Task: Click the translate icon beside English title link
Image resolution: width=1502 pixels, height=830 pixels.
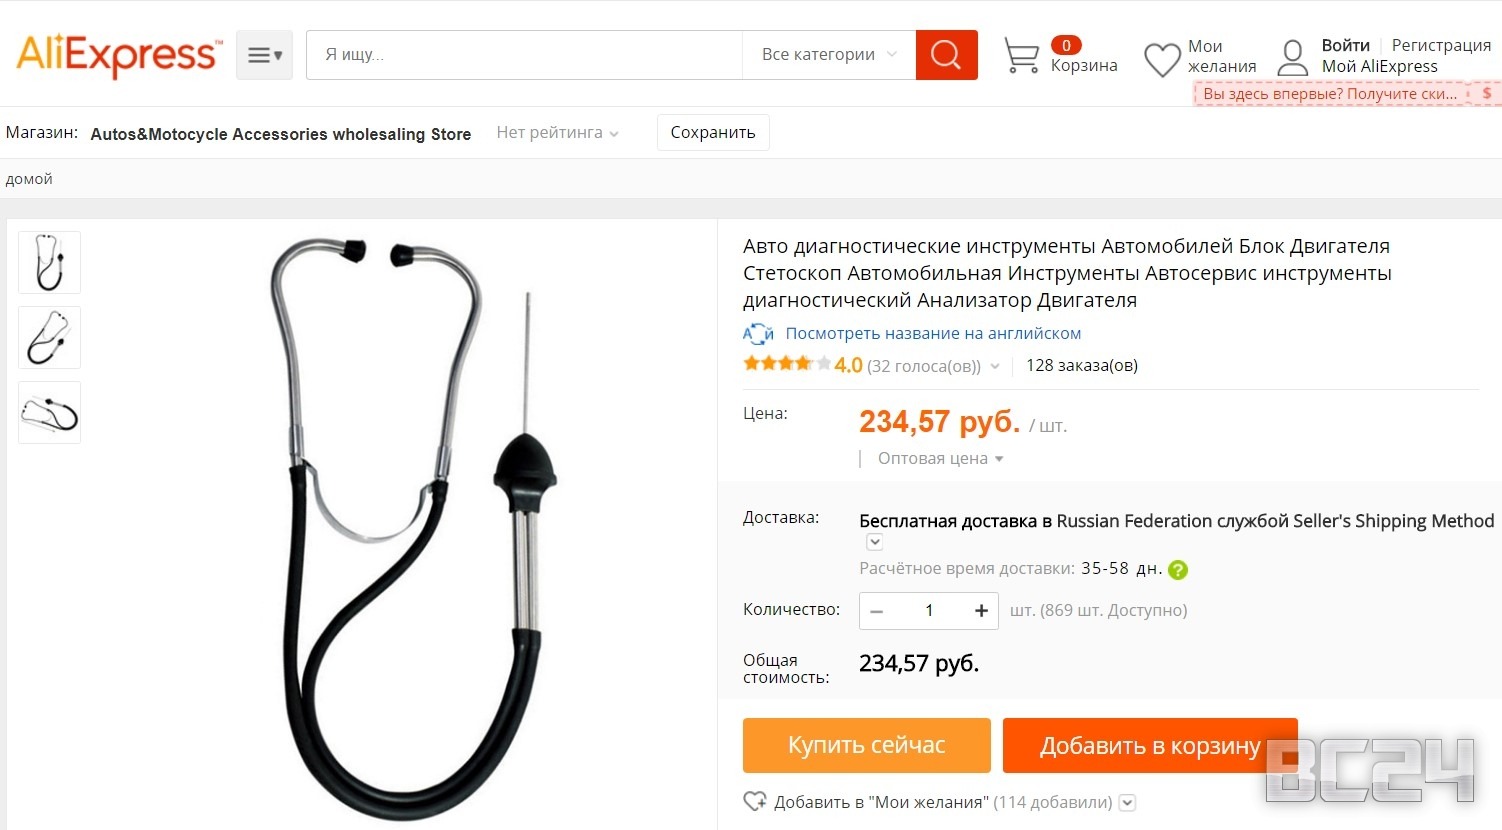Action: (x=758, y=334)
